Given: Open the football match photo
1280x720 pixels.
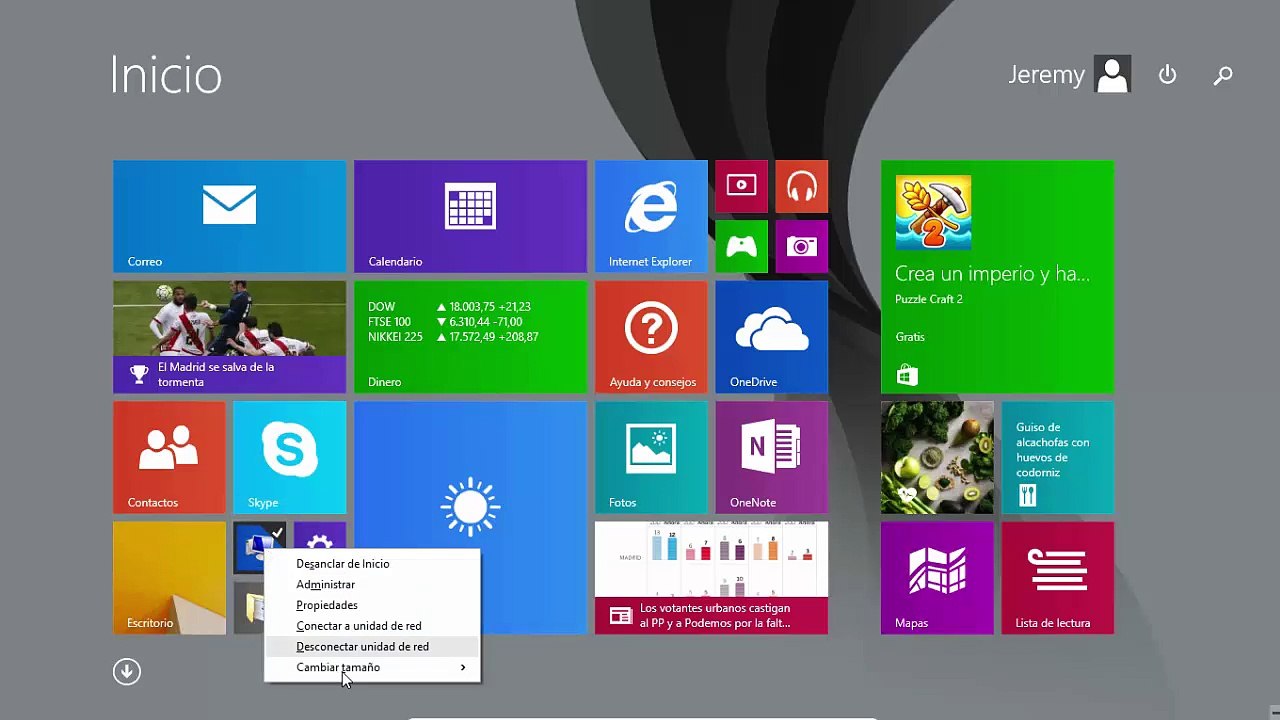Looking at the screenshot, I should [x=229, y=318].
